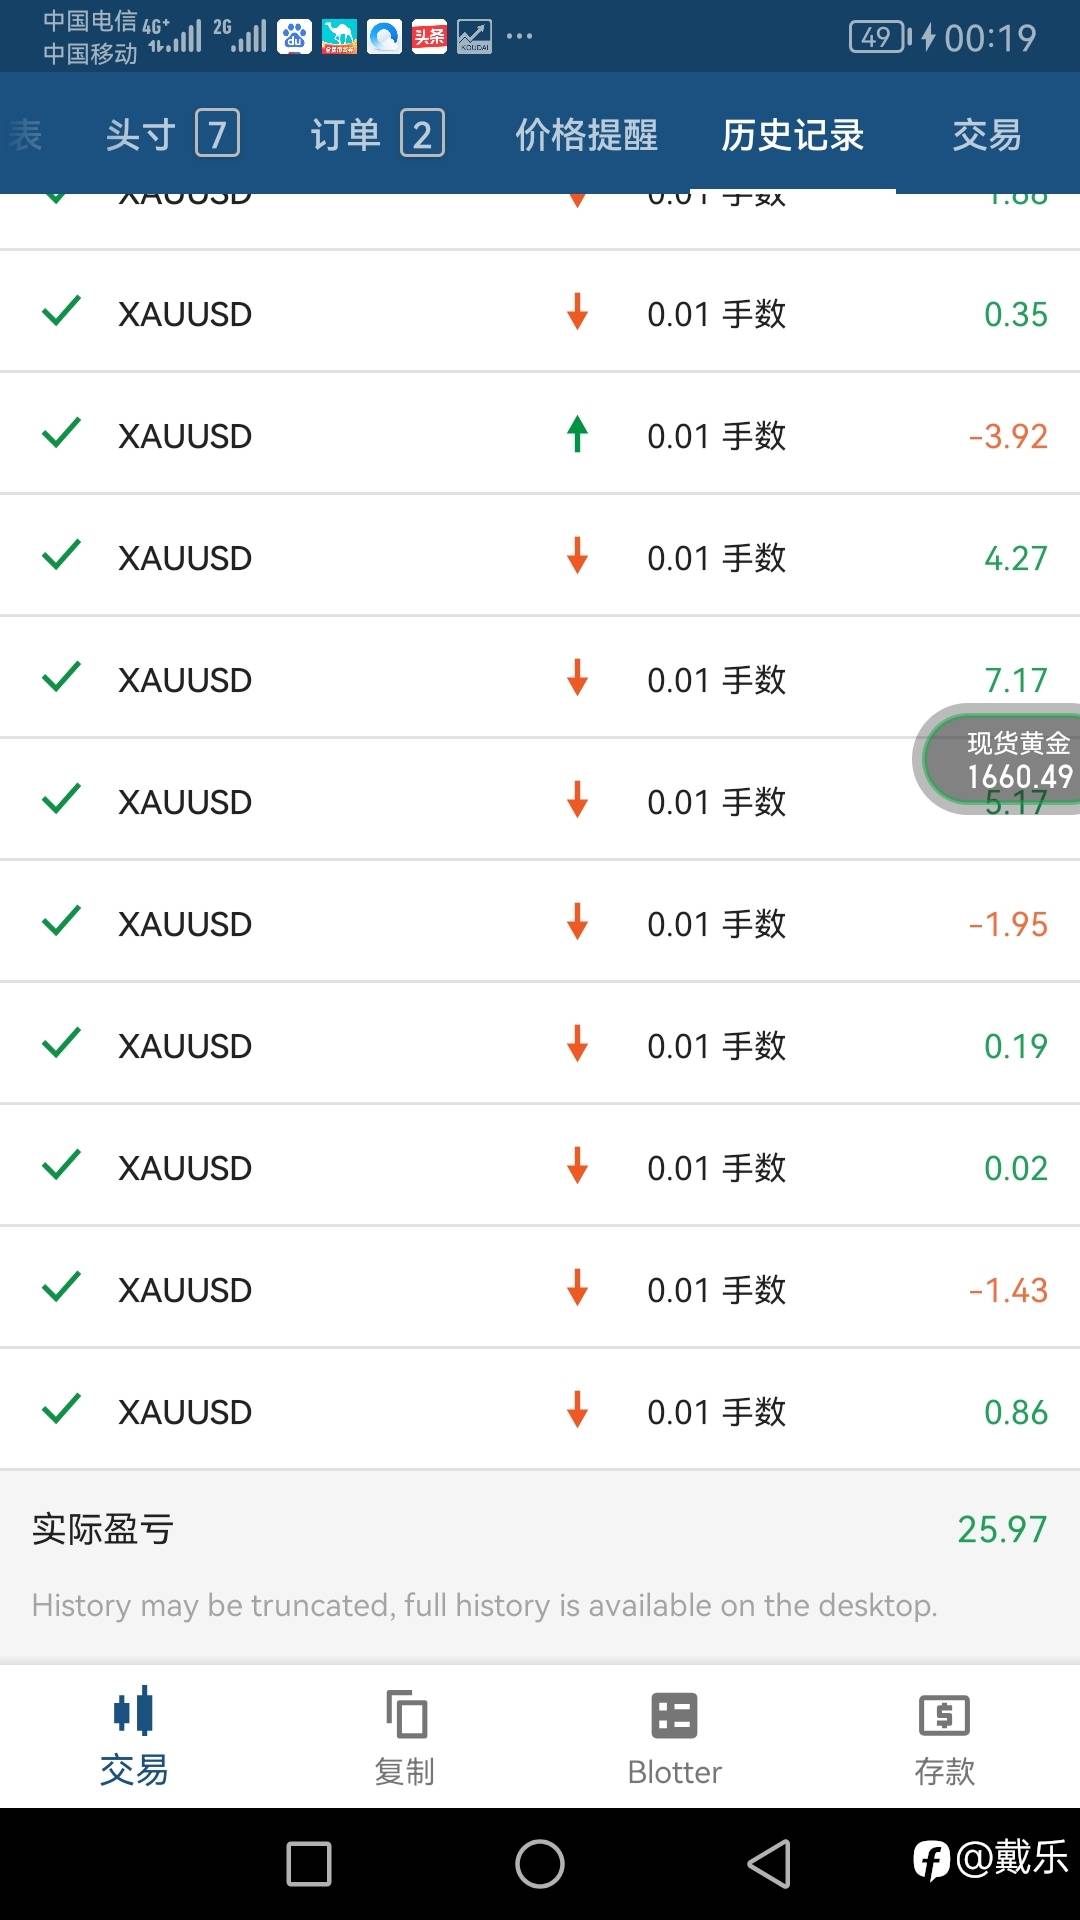
Task: Open the 价格提醒 tab
Action: (x=587, y=134)
